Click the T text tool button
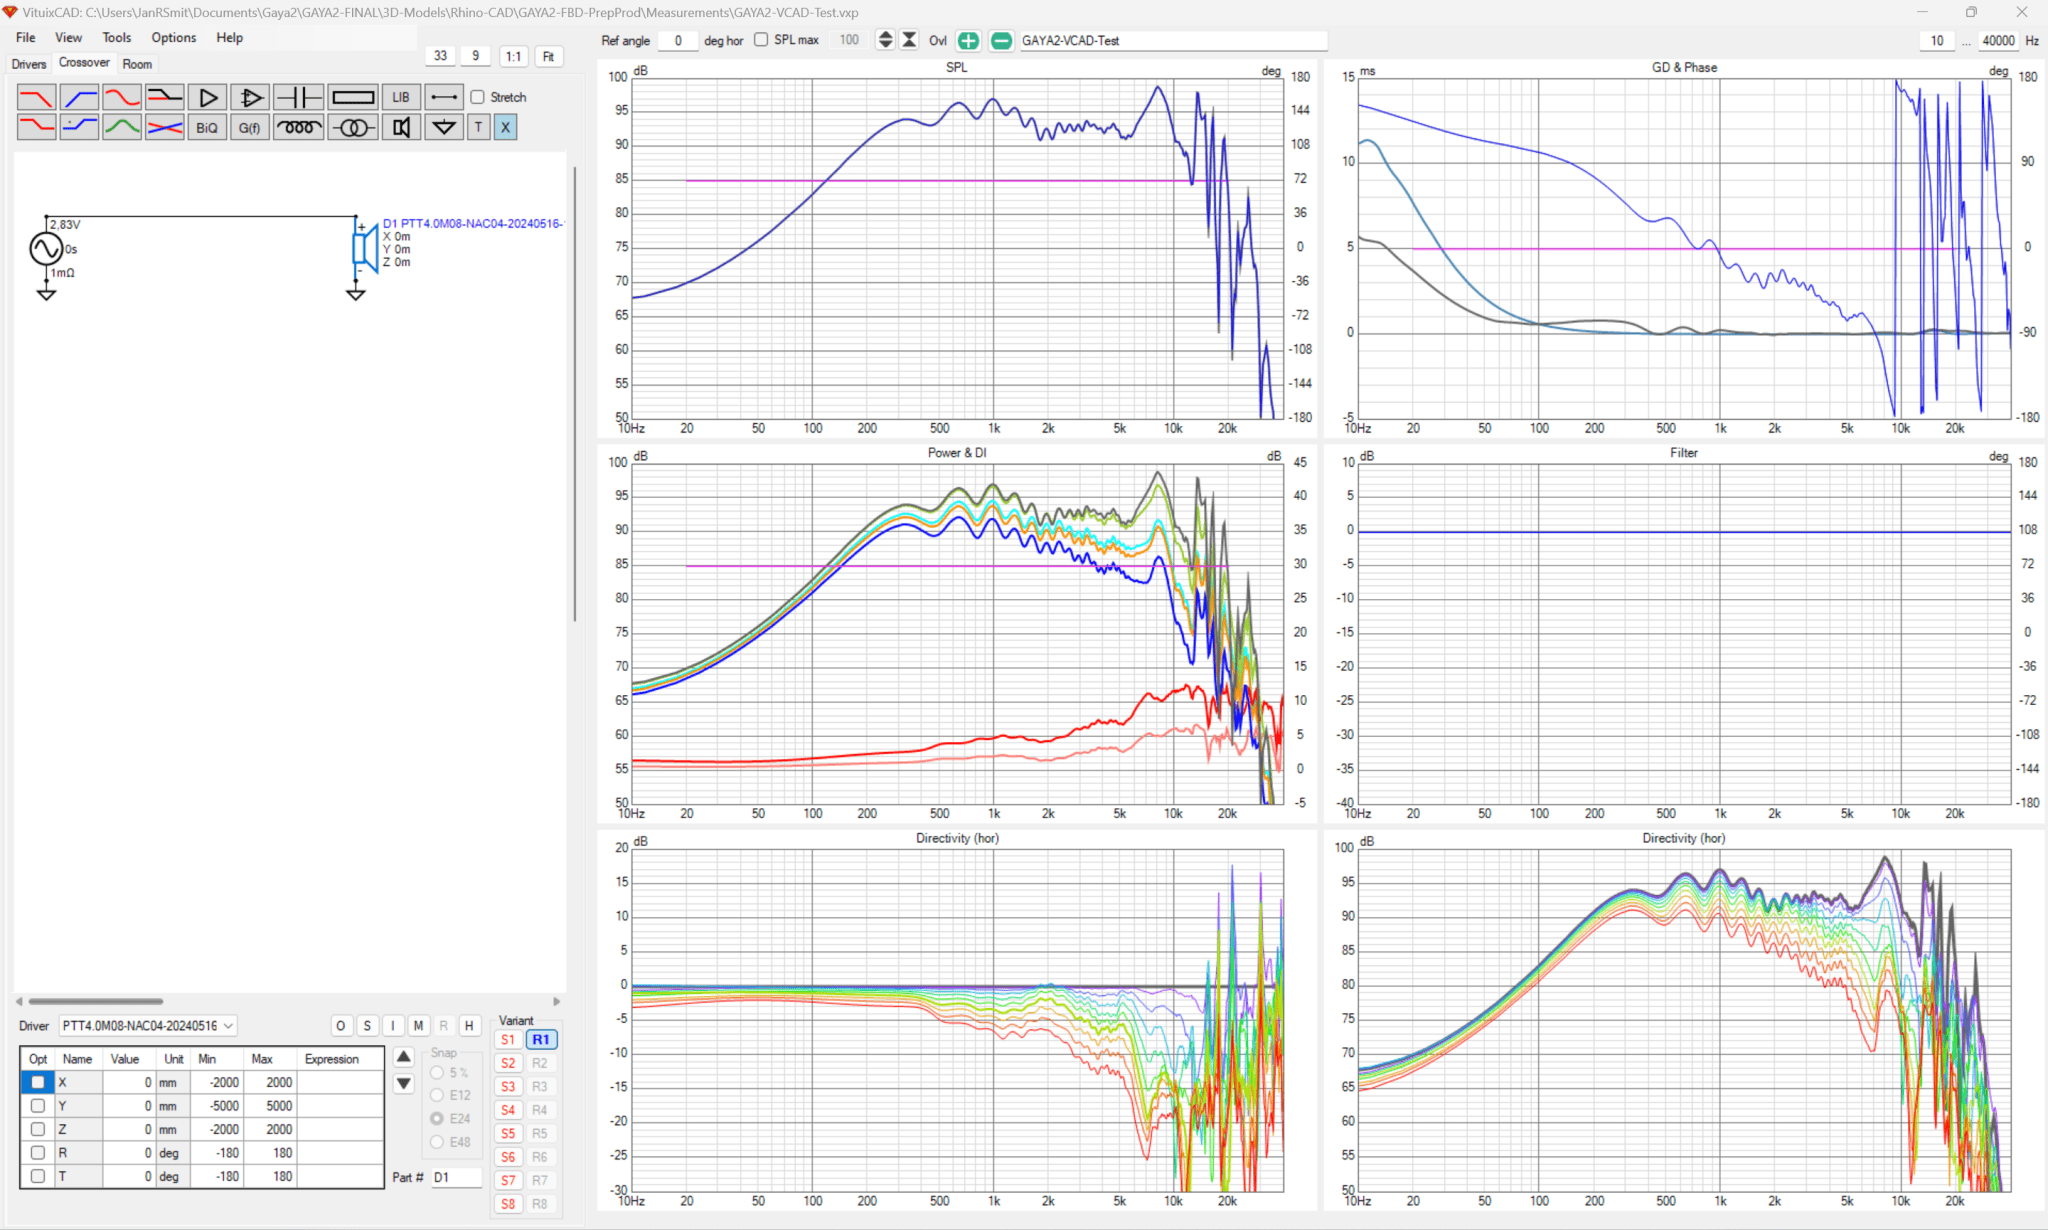The height and width of the screenshot is (1230, 2048). pyautogui.click(x=479, y=127)
